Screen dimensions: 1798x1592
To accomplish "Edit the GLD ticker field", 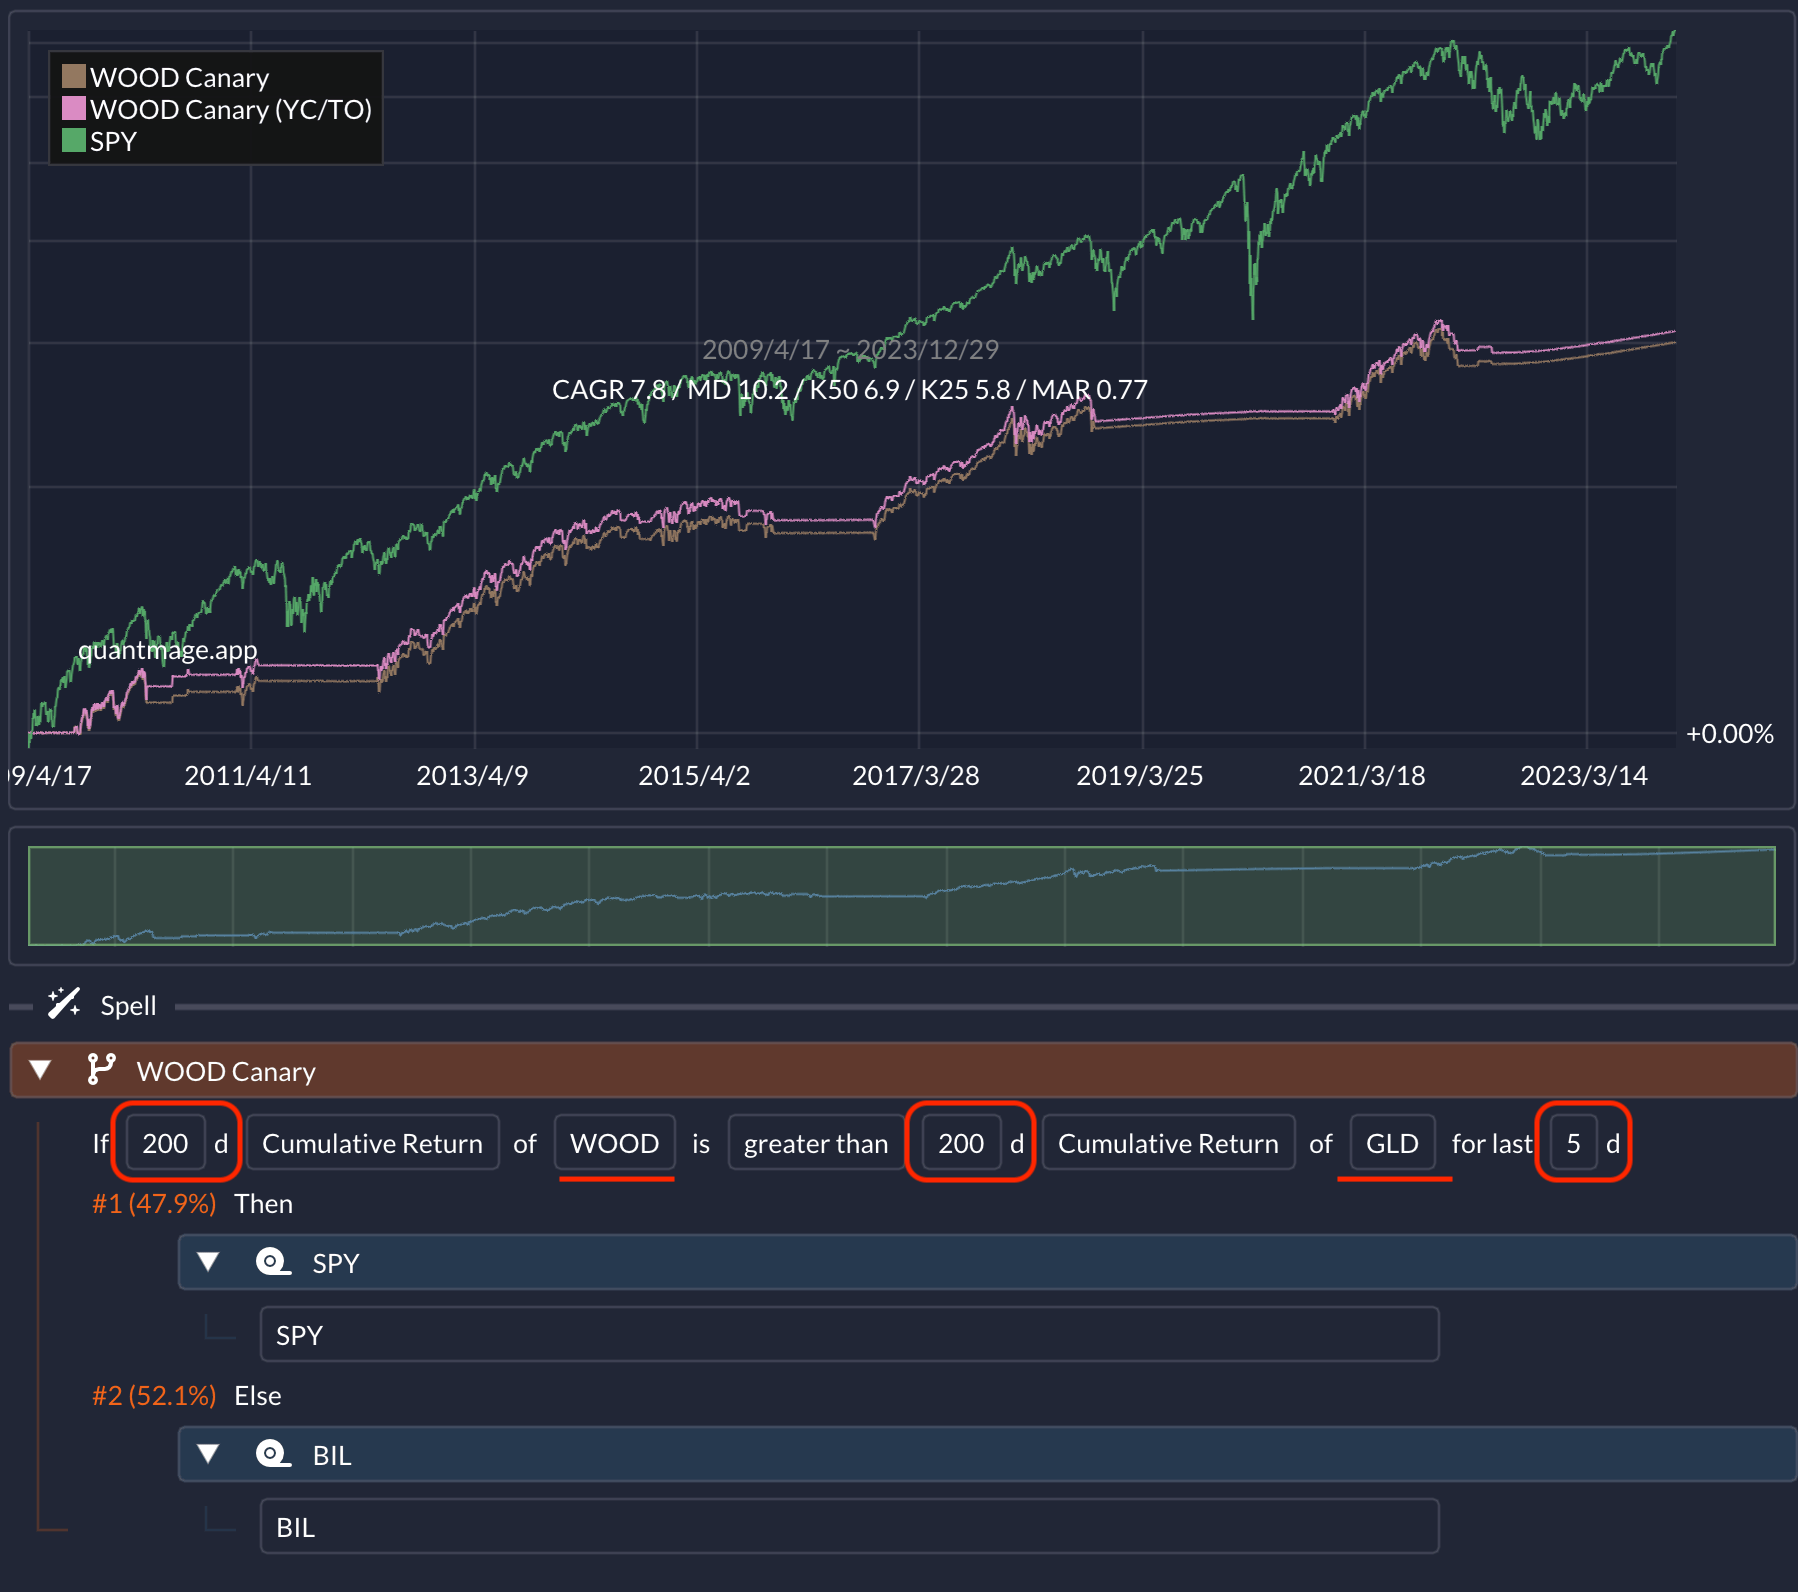I will click(x=1392, y=1142).
